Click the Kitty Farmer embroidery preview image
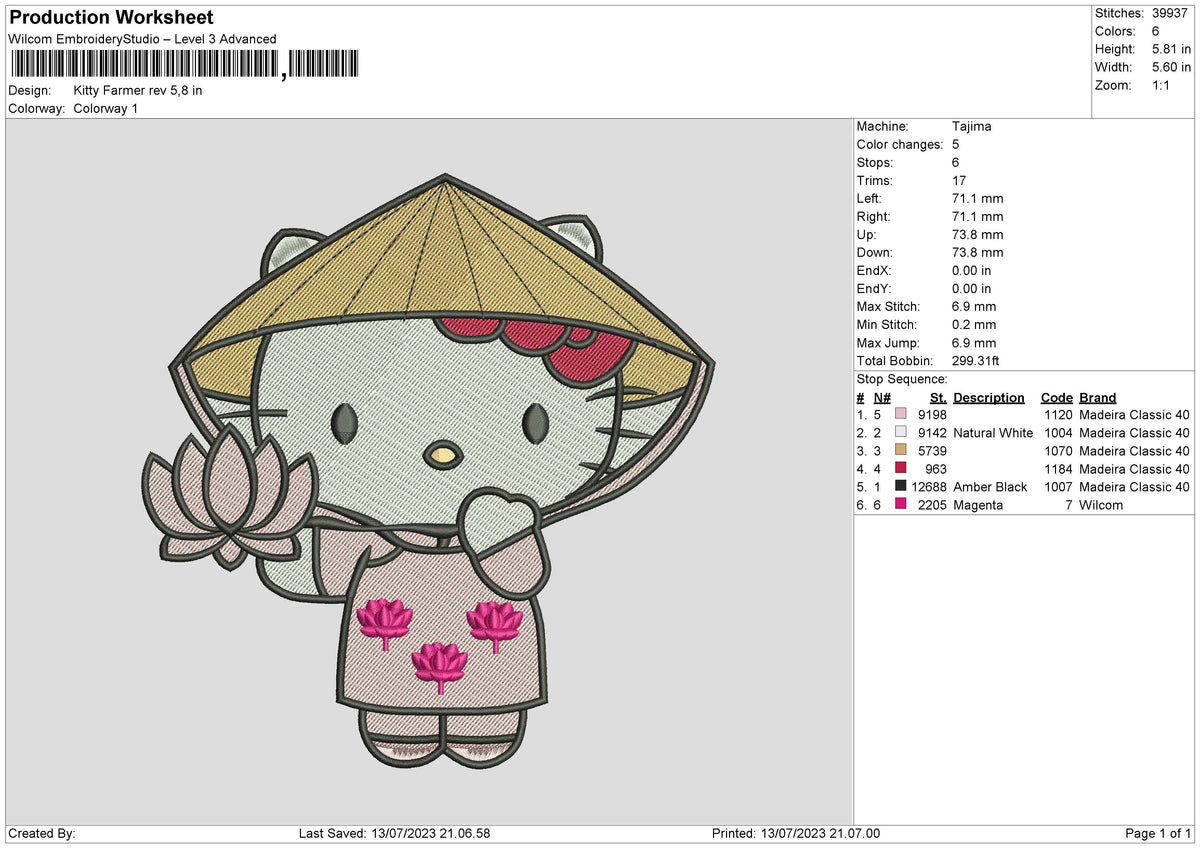Viewport: 1200px width, 848px height. point(428,470)
